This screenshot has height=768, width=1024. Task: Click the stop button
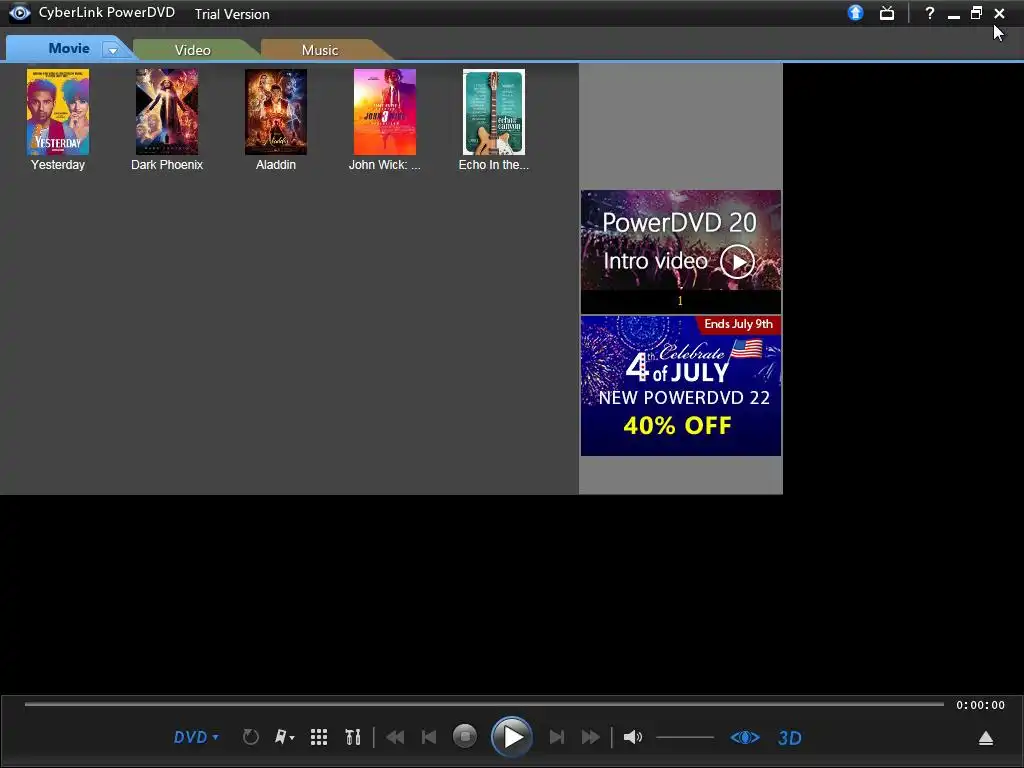click(x=465, y=737)
